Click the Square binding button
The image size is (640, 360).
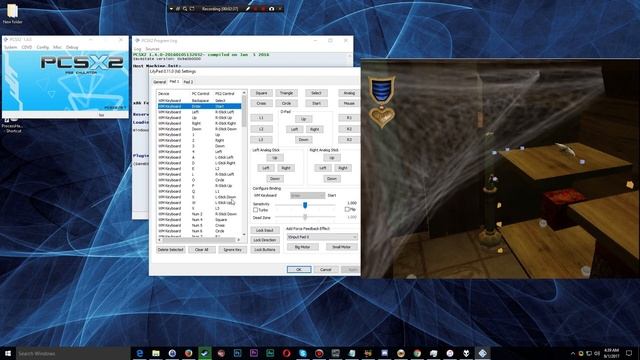pos(261,93)
